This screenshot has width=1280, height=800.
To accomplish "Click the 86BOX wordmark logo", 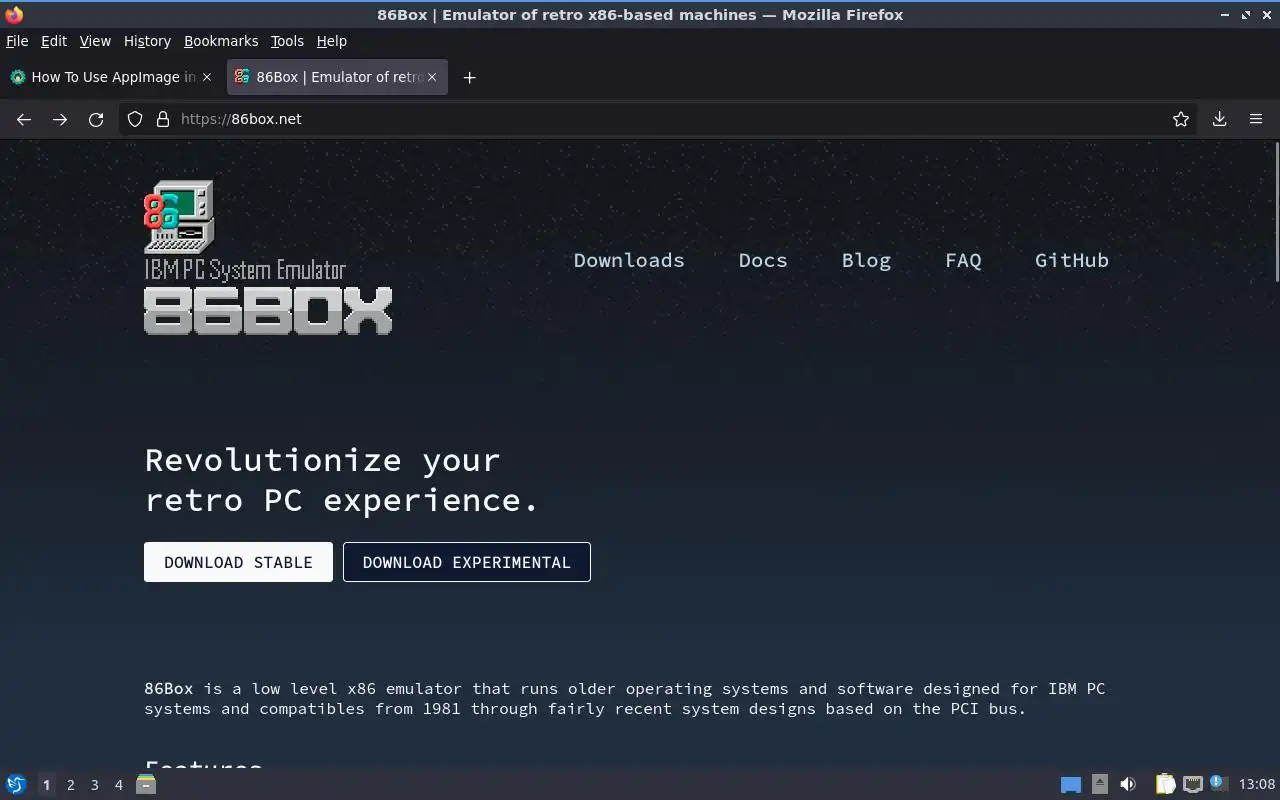I will (x=268, y=310).
